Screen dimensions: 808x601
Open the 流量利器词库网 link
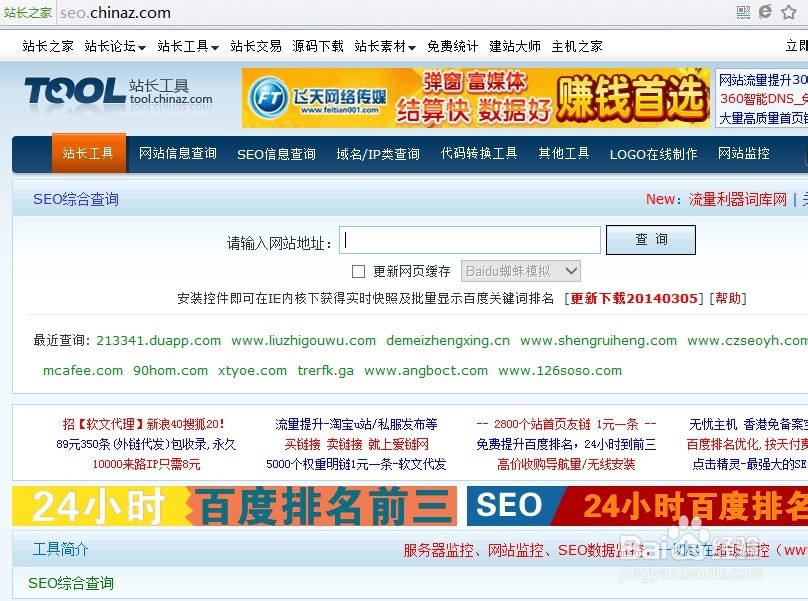(738, 199)
